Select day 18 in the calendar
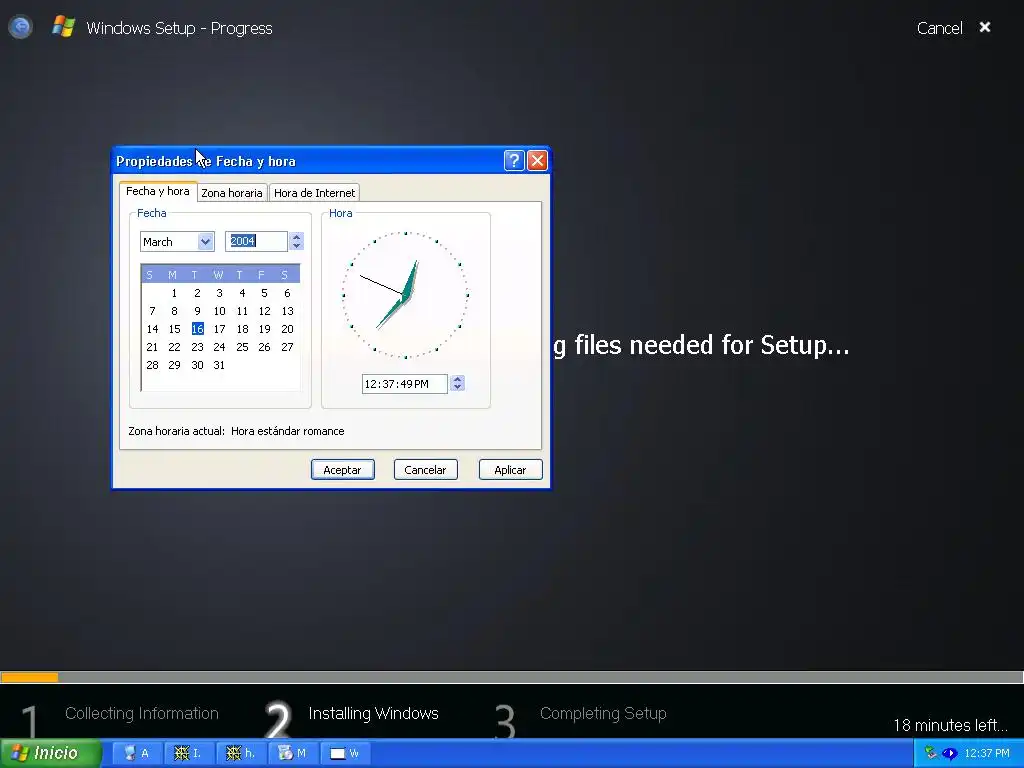The image size is (1024, 768). click(x=242, y=329)
